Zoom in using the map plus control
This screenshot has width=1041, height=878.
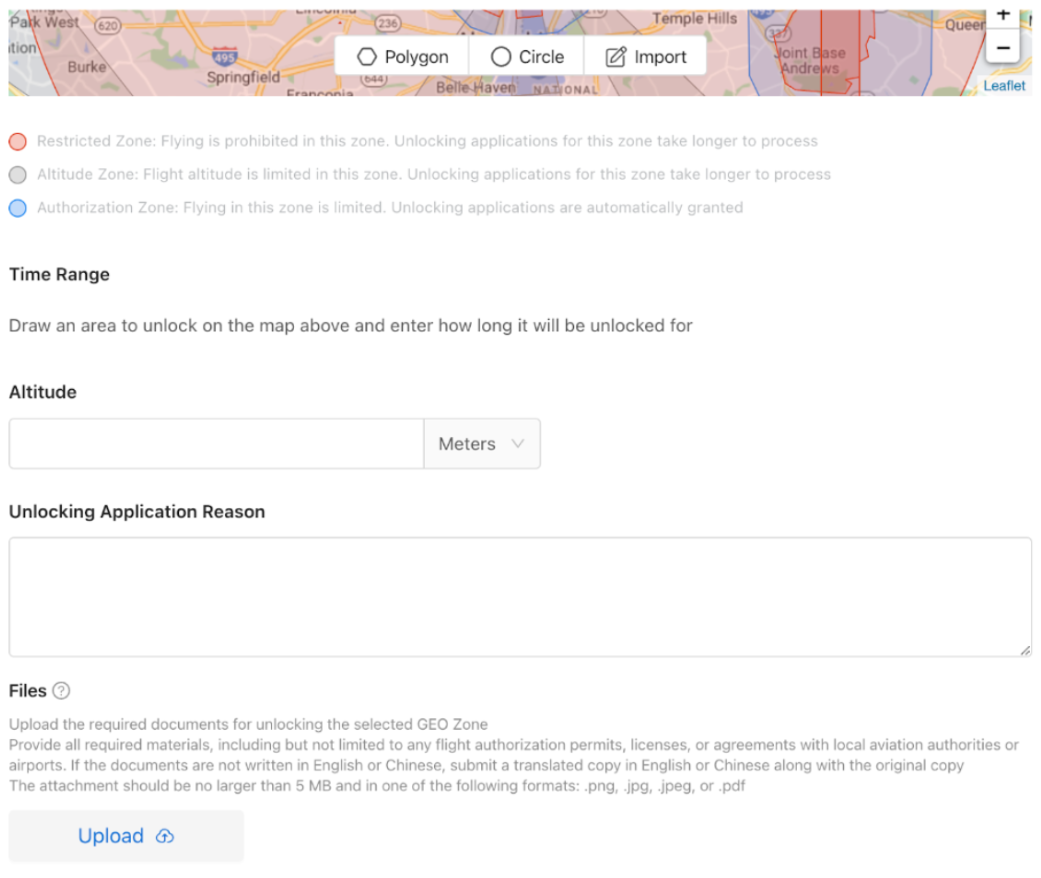point(1002,14)
